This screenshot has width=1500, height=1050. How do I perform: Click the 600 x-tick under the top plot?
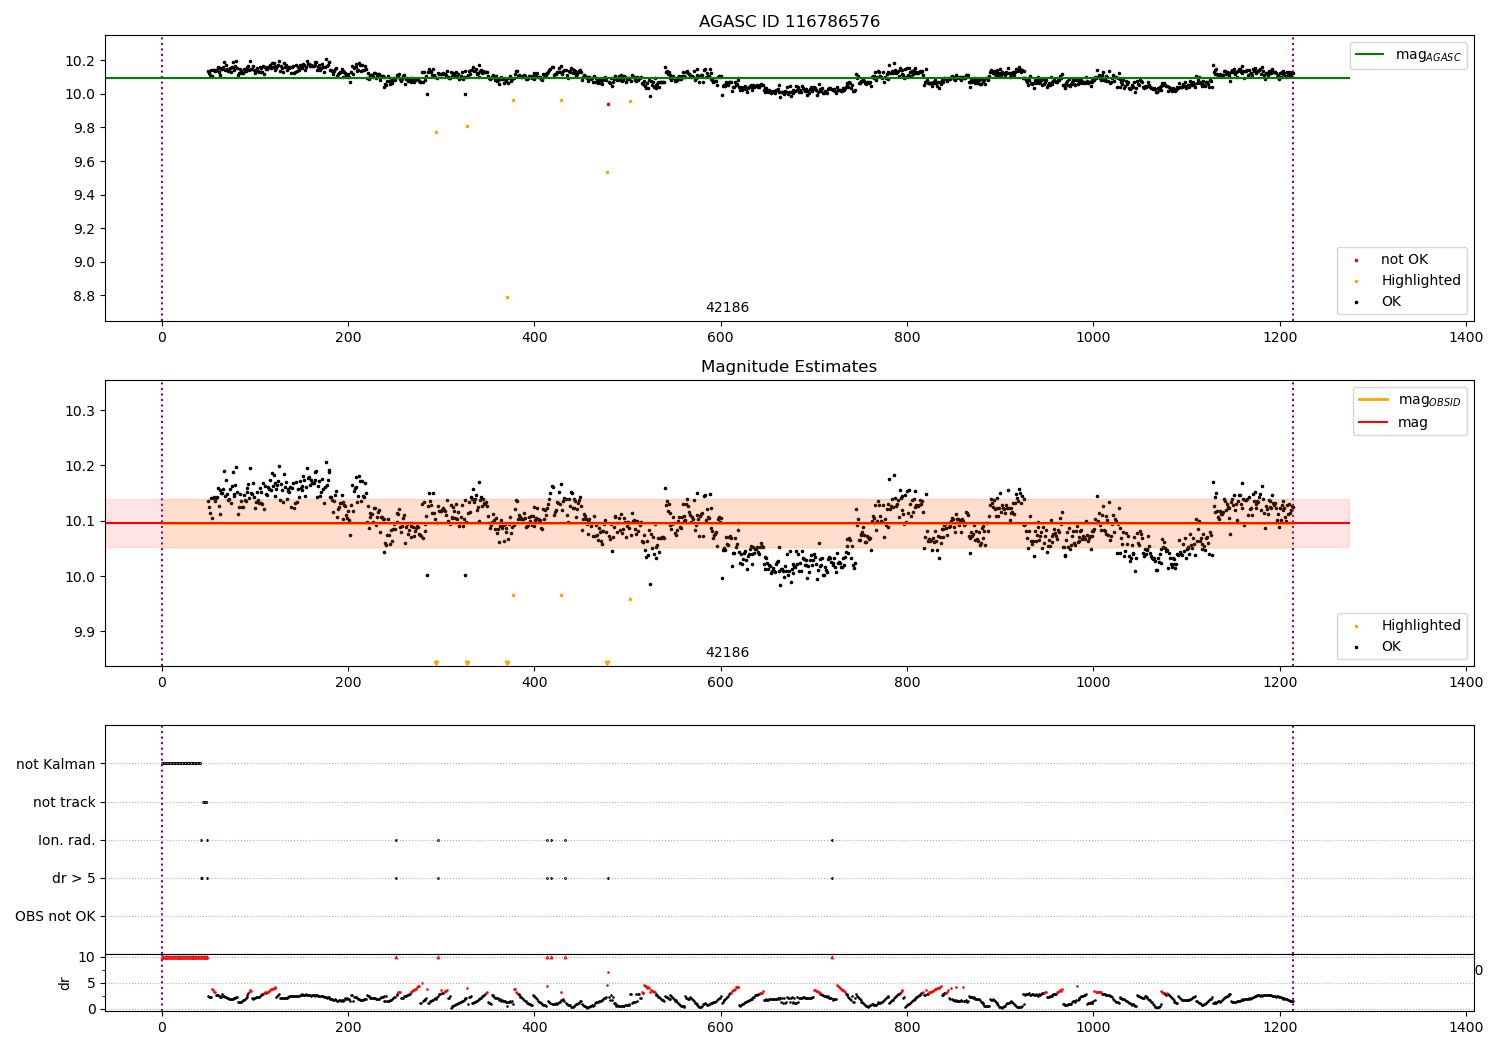pos(720,338)
